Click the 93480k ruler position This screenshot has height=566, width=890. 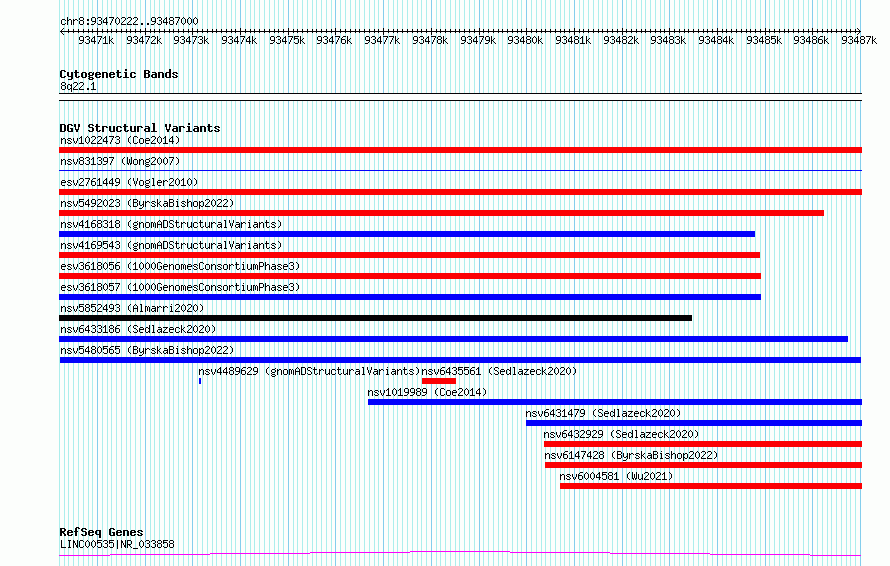pos(525,40)
